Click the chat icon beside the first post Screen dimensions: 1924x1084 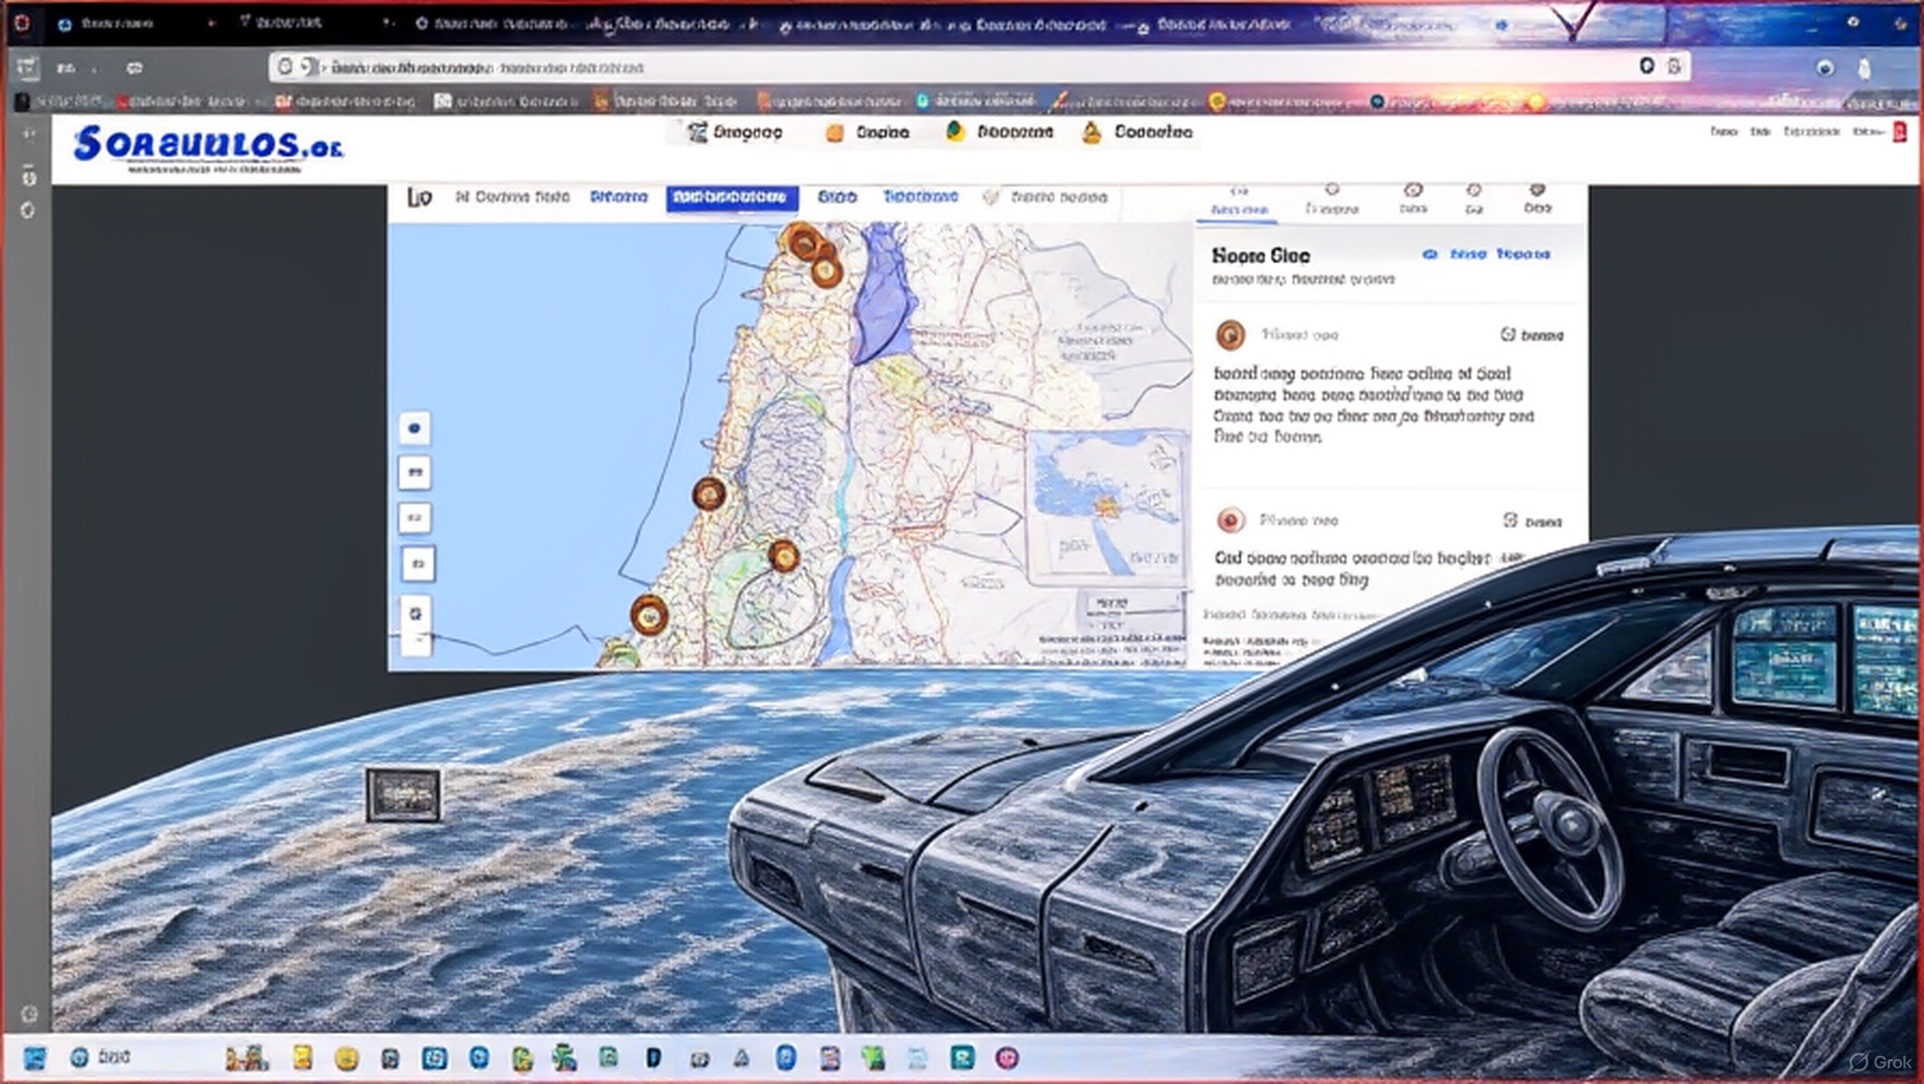click(1510, 335)
